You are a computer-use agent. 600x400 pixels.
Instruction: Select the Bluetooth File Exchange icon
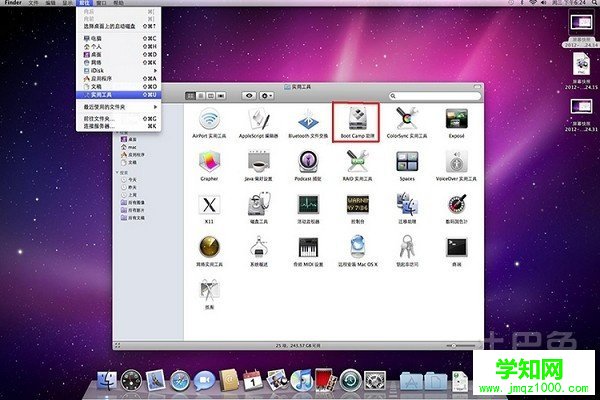click(308, 119)
